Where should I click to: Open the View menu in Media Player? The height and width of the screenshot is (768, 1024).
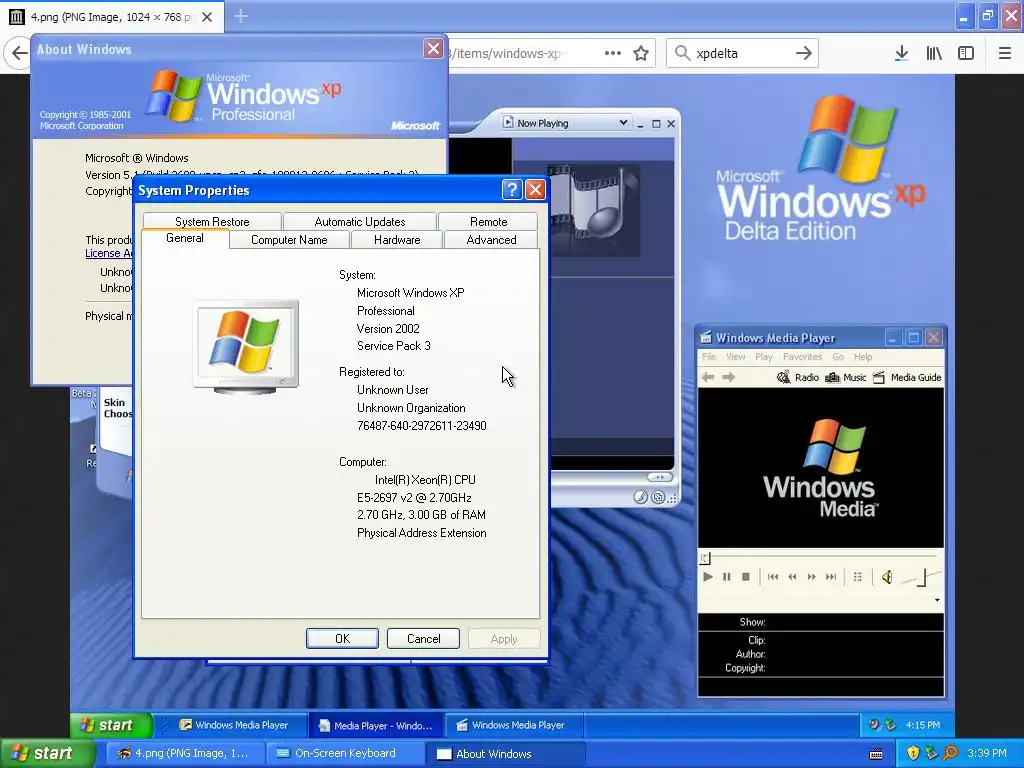735,357
